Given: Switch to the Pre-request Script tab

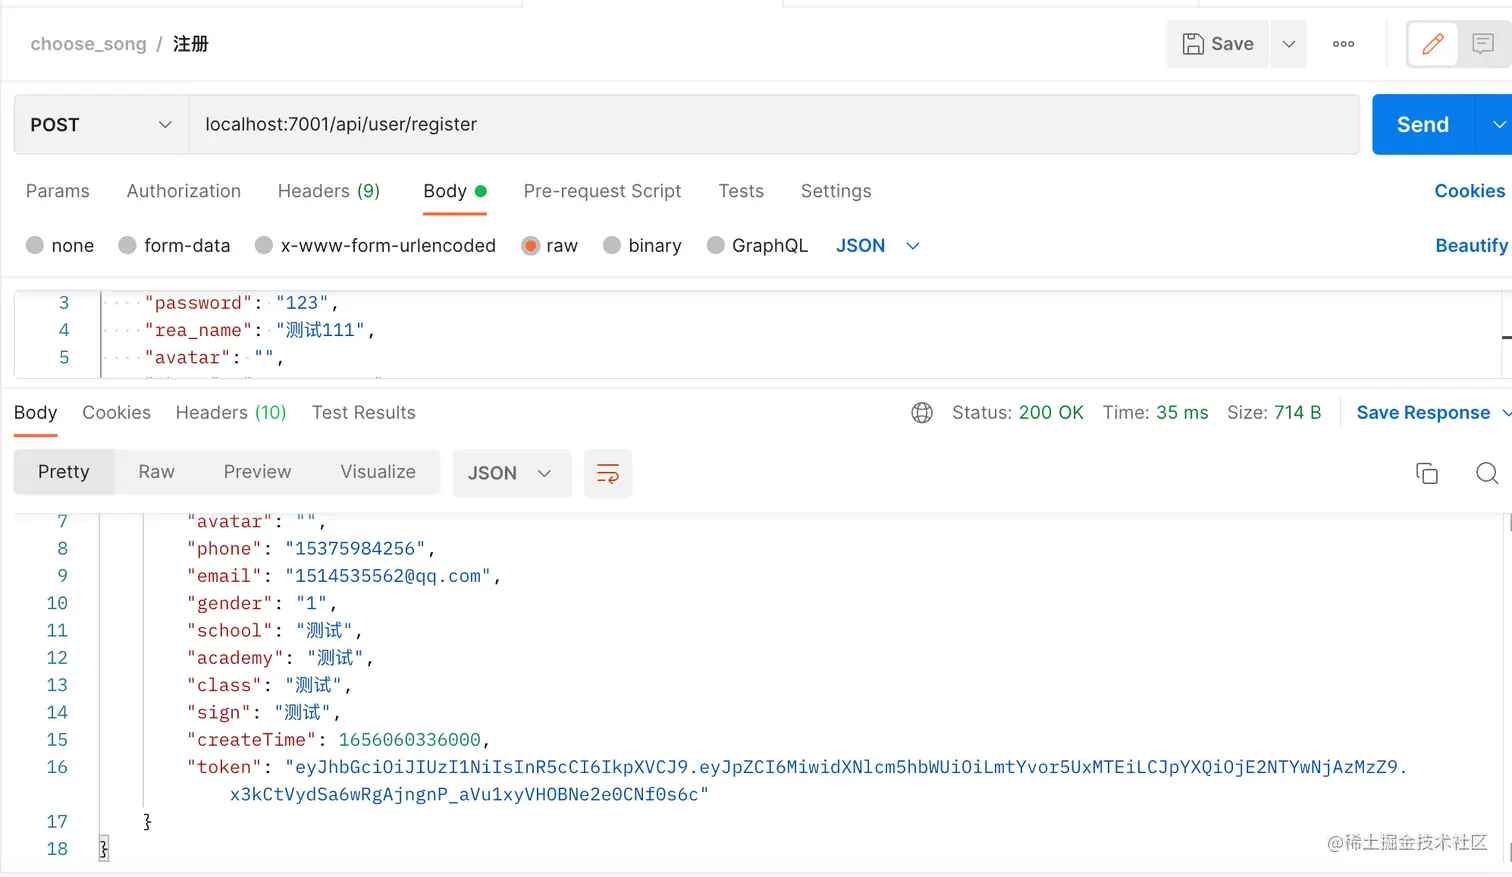Looking at the screenshot, I should (x=602, y=191).
